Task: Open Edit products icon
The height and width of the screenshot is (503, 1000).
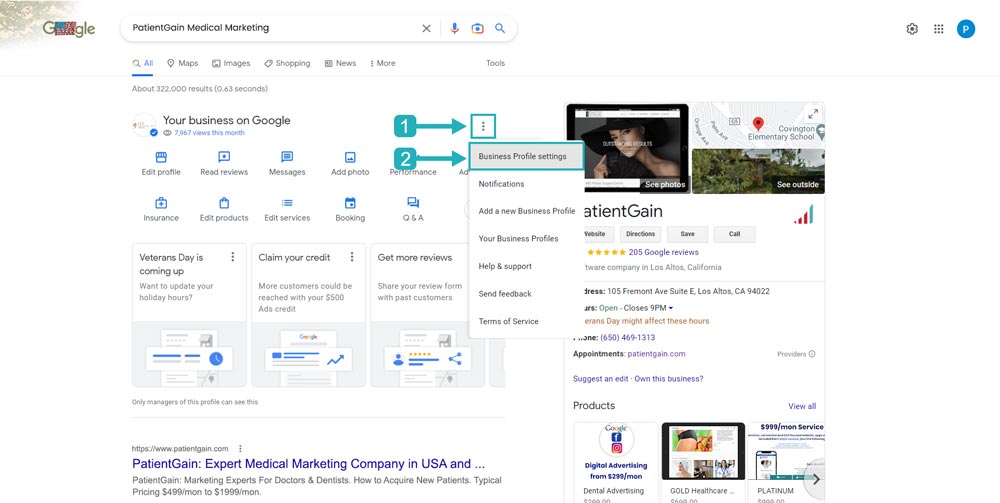Action: coord(224,203)
